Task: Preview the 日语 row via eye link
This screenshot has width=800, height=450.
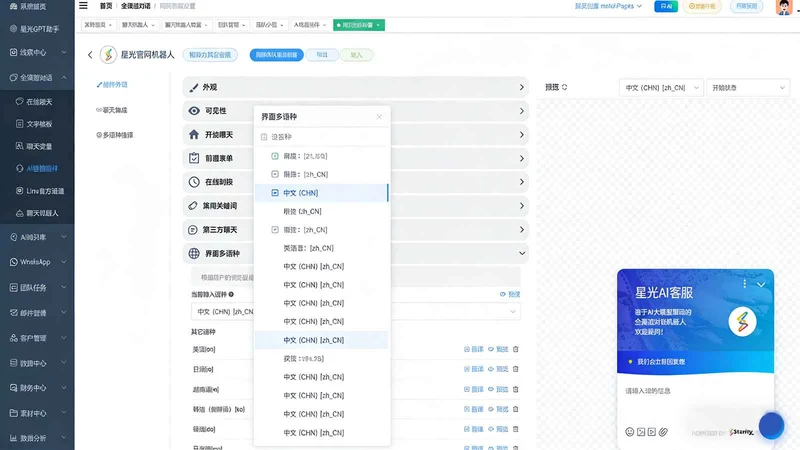Action: 498,369
